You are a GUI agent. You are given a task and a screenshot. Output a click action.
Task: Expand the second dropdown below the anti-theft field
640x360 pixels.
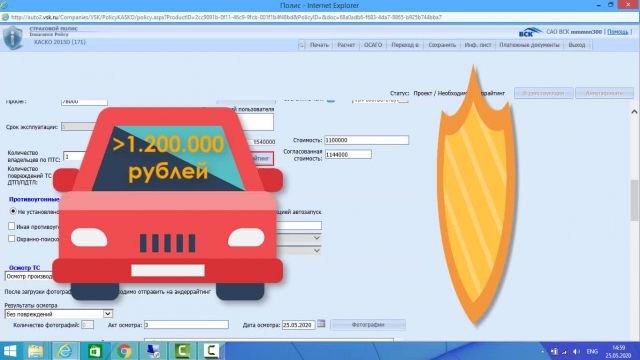pos(316,251)
